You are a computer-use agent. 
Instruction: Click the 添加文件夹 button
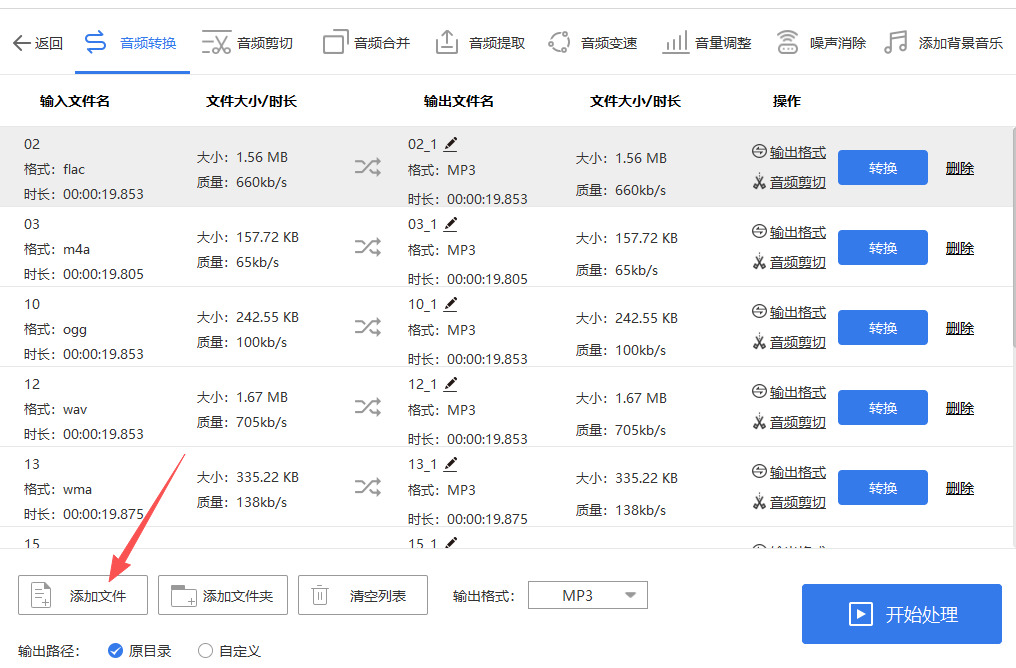coord(223,595)
